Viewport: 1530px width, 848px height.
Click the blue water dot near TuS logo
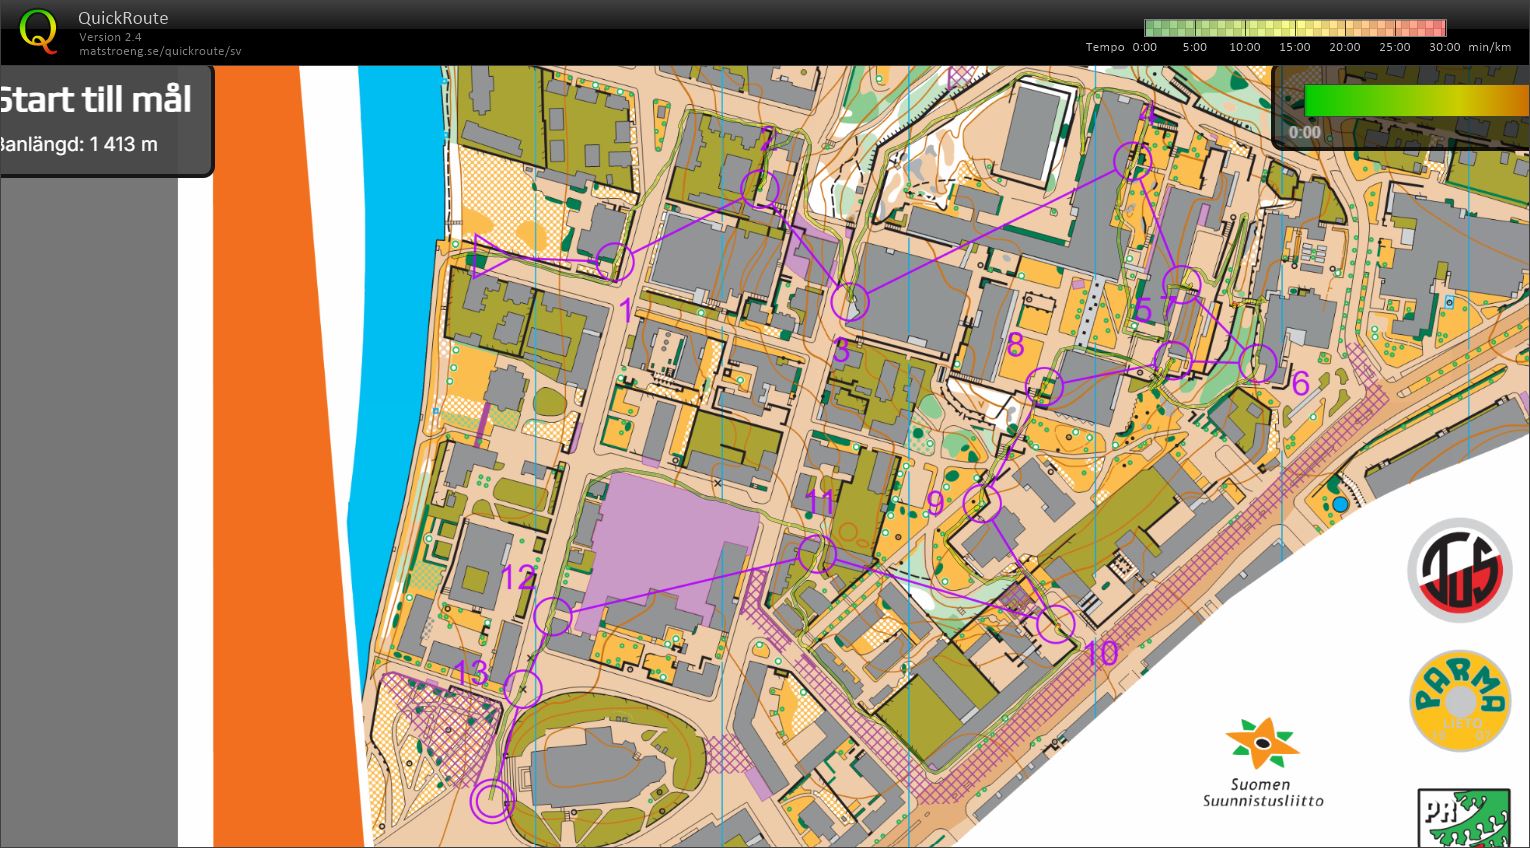[x=1340, y=505]
